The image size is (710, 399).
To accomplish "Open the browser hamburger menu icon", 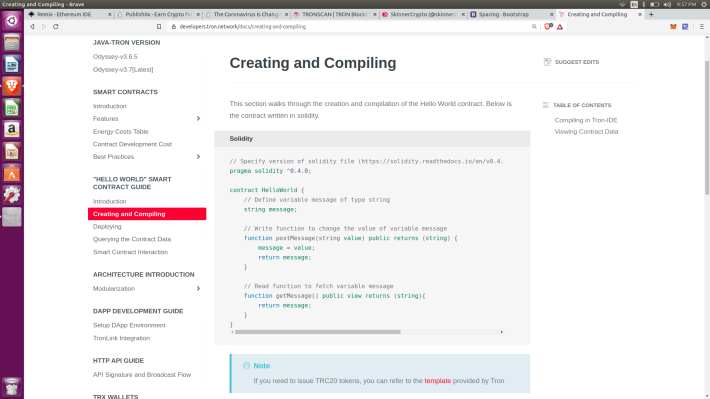I will pos(701,27).
